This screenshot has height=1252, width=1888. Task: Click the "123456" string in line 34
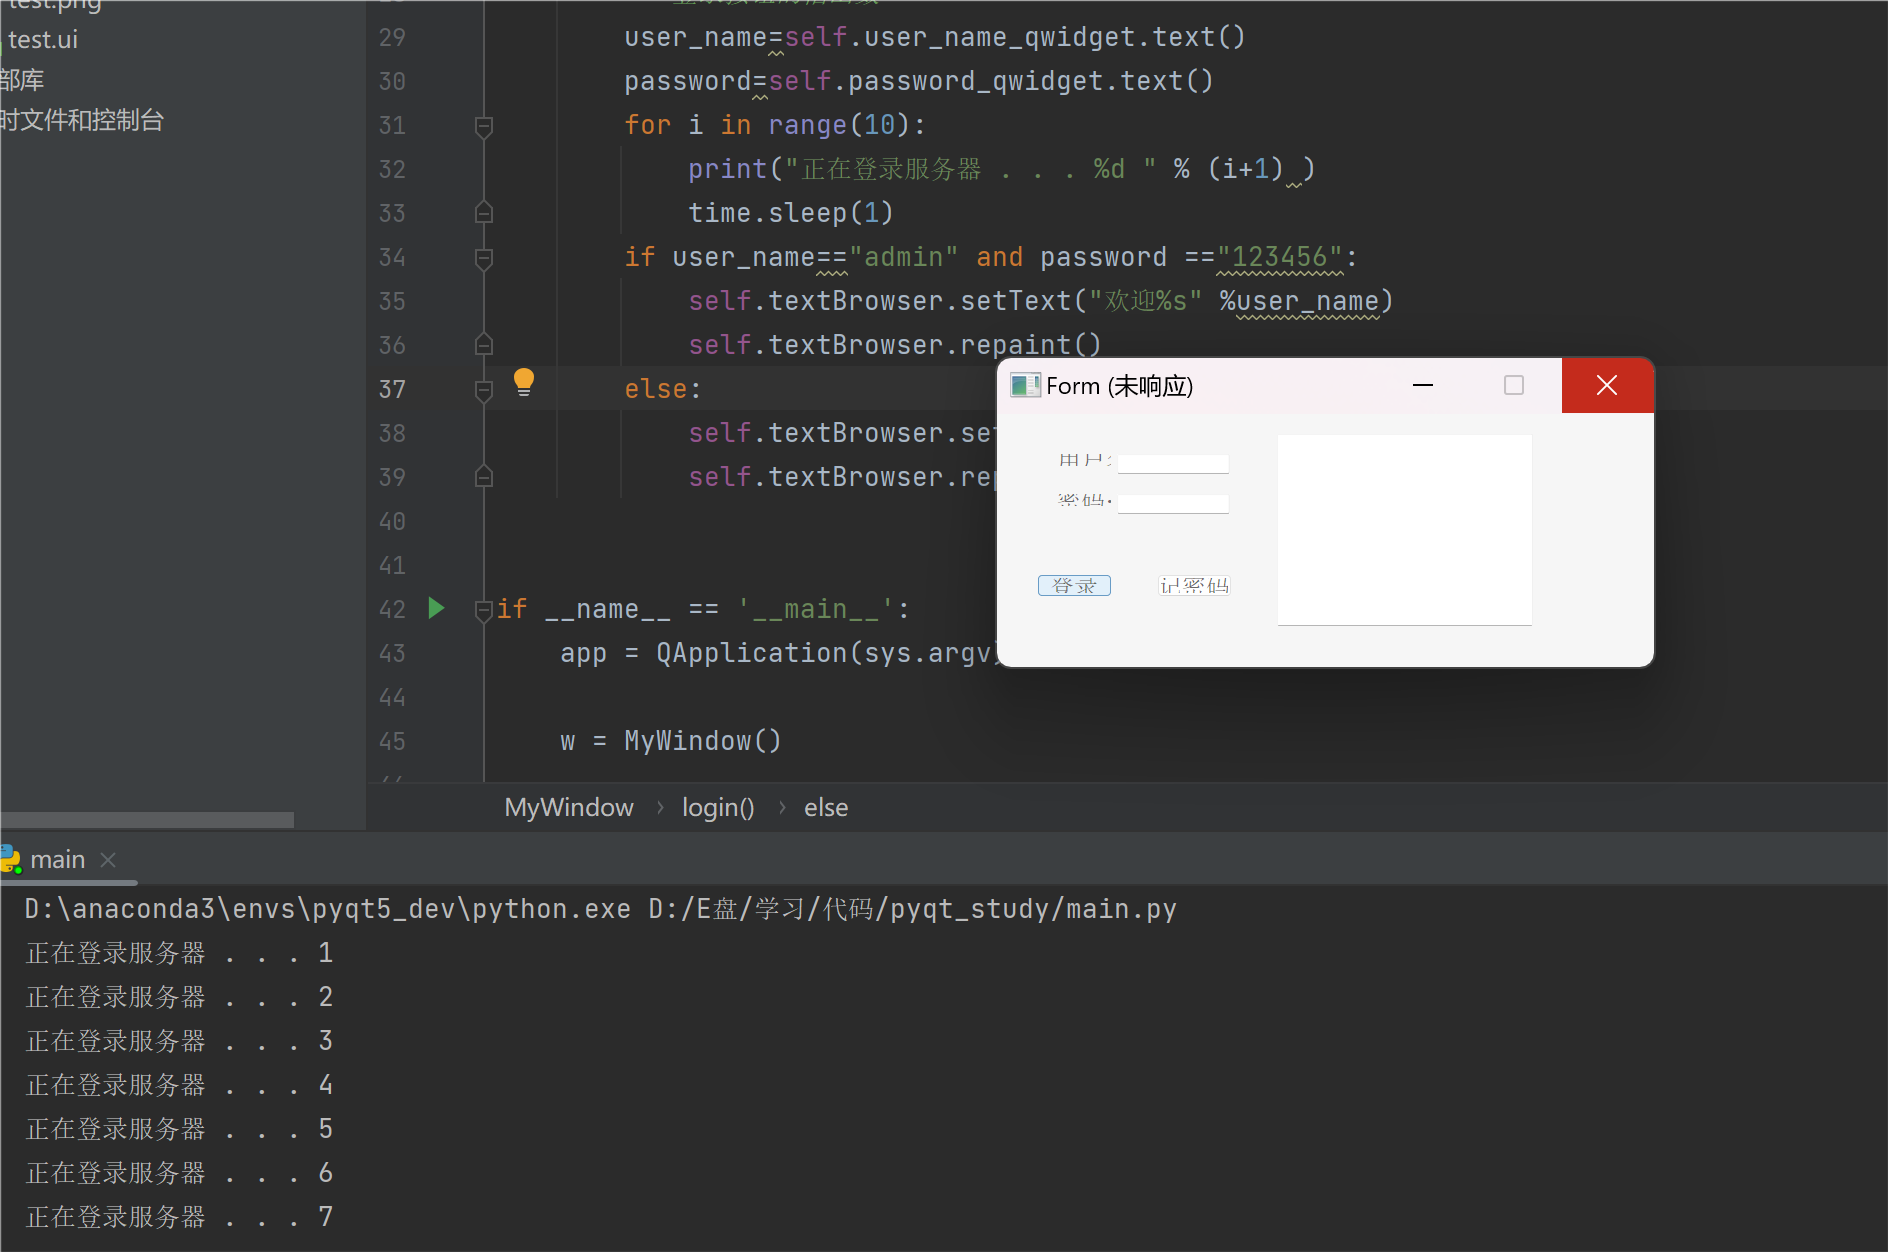coord(1280,257)
